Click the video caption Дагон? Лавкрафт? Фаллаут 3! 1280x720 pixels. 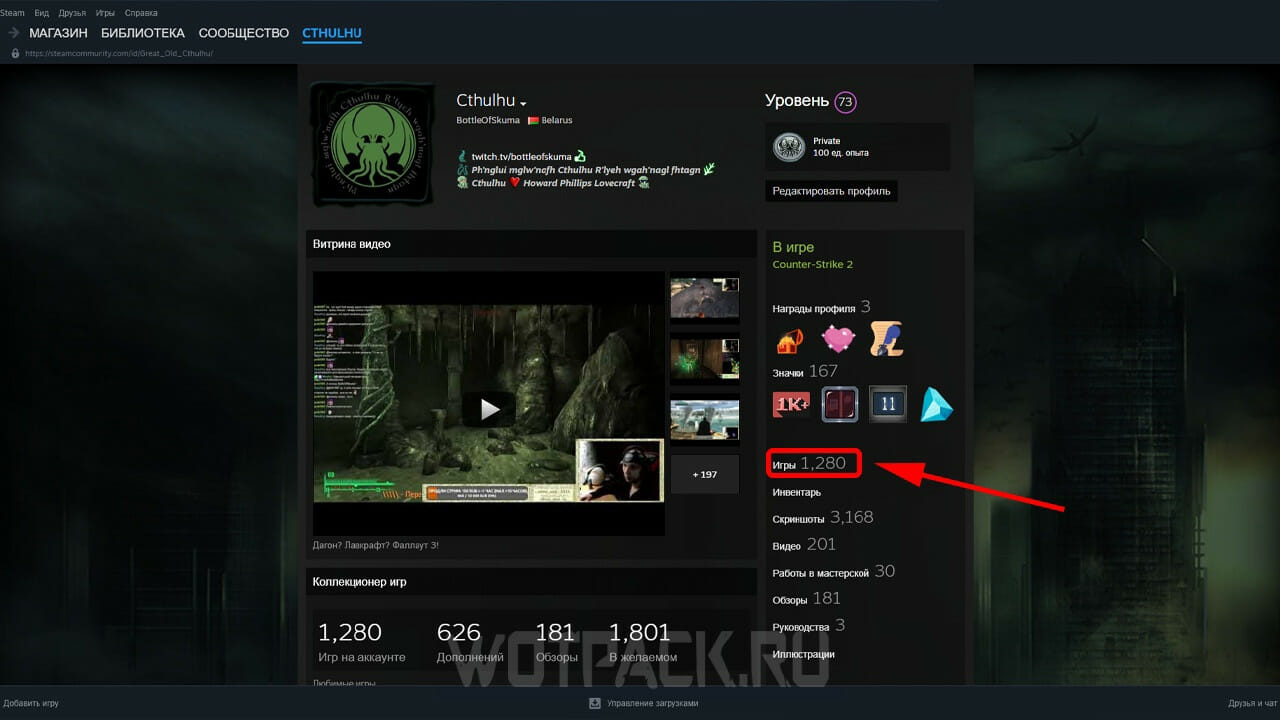coord(376,545)
